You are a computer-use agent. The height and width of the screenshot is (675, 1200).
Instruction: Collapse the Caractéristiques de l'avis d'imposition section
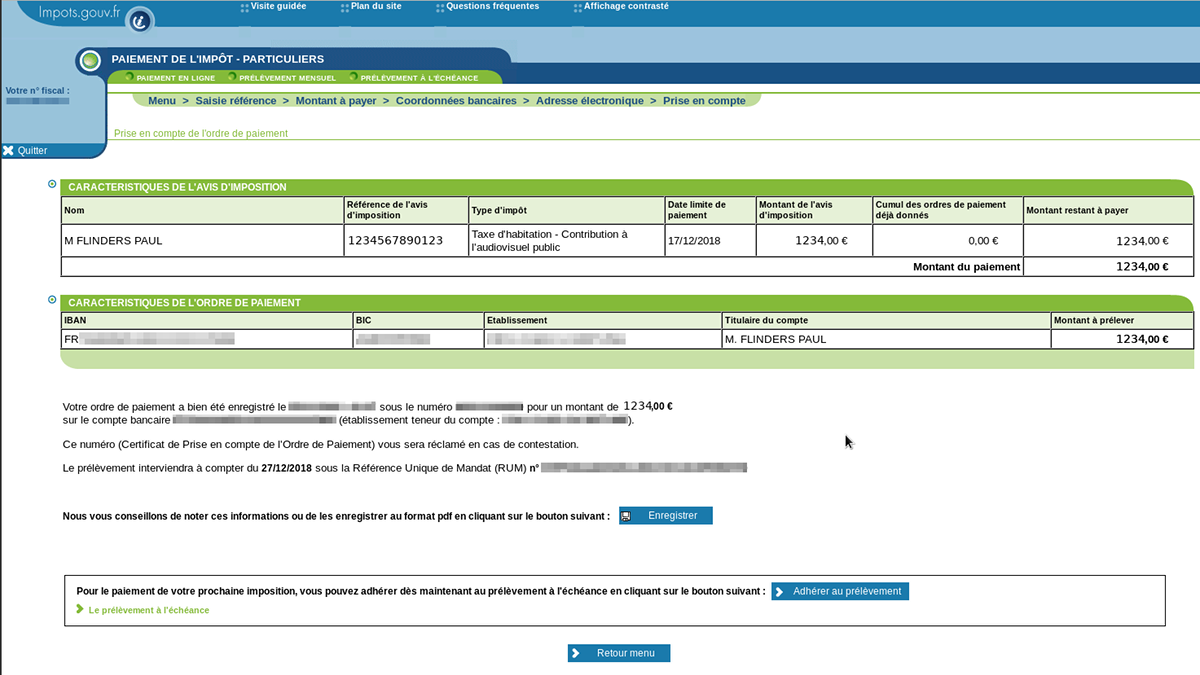[51, 184]
